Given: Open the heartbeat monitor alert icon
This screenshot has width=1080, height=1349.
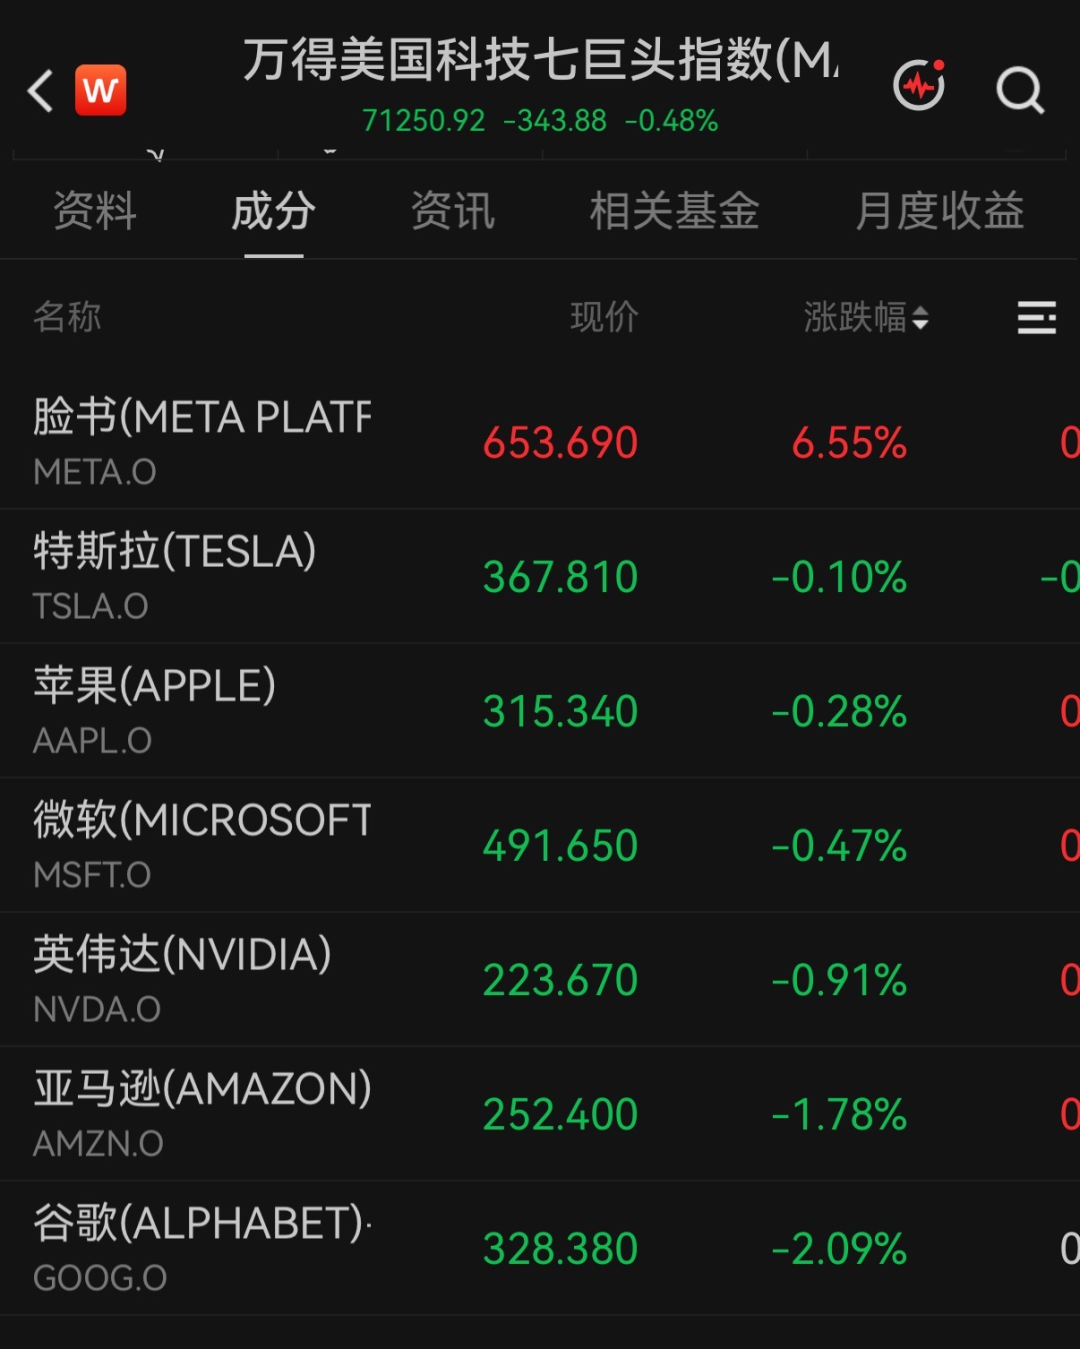Looking at the screenshot, I should pos(920,85).
